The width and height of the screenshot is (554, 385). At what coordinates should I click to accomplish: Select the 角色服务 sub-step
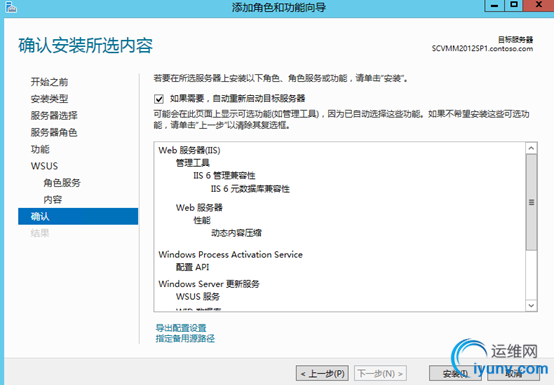(x=62, y=183)
